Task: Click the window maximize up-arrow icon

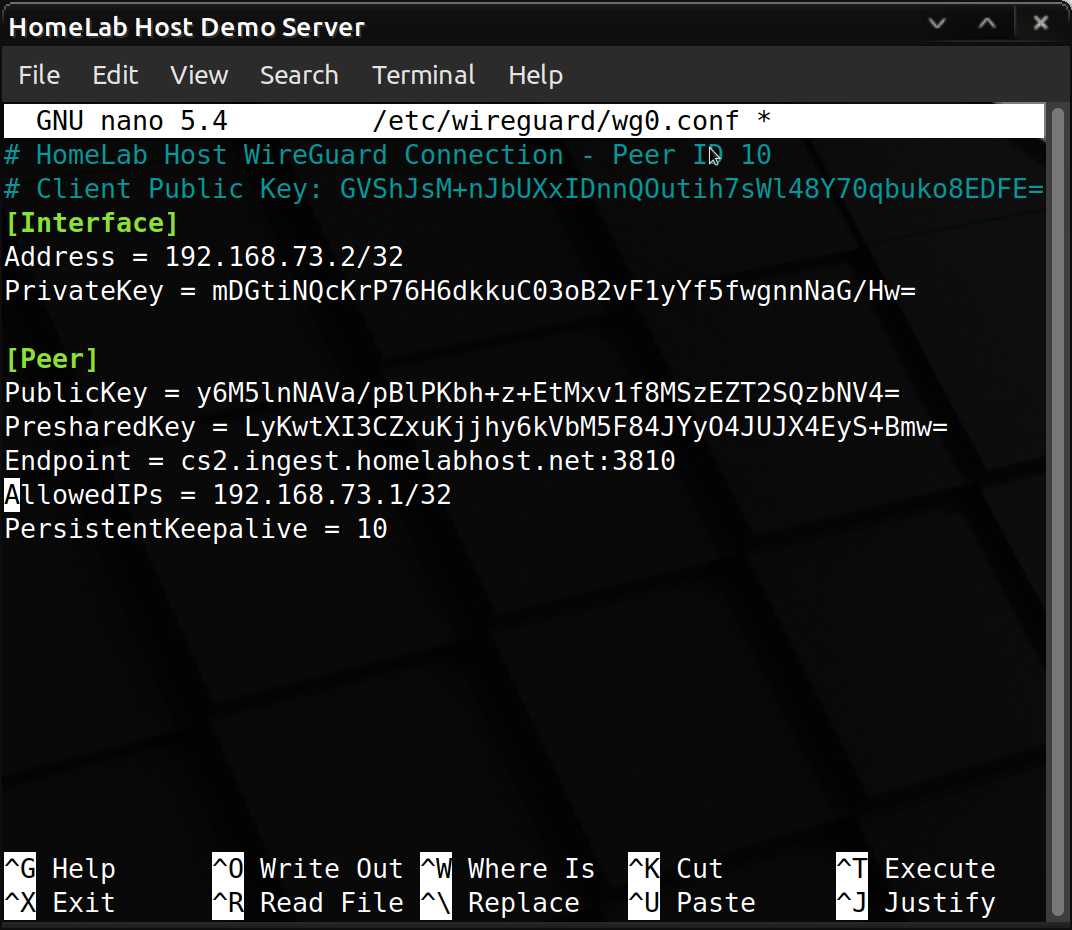Action: pos(987,24)
